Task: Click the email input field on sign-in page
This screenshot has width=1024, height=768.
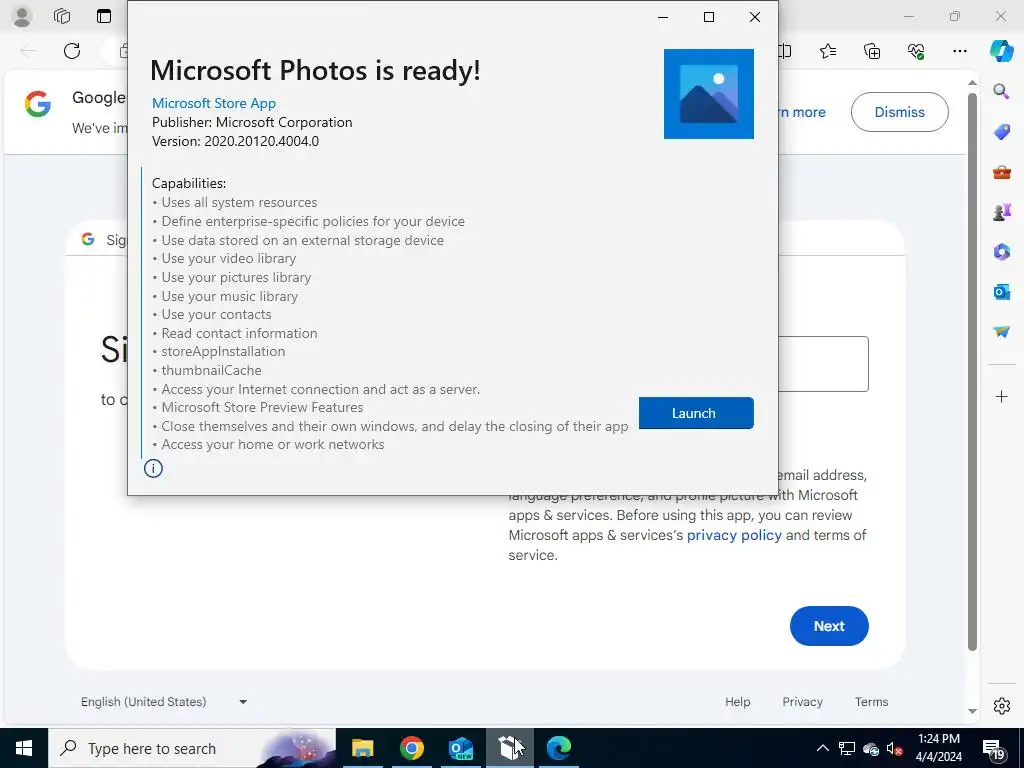Action: point(823,364)
